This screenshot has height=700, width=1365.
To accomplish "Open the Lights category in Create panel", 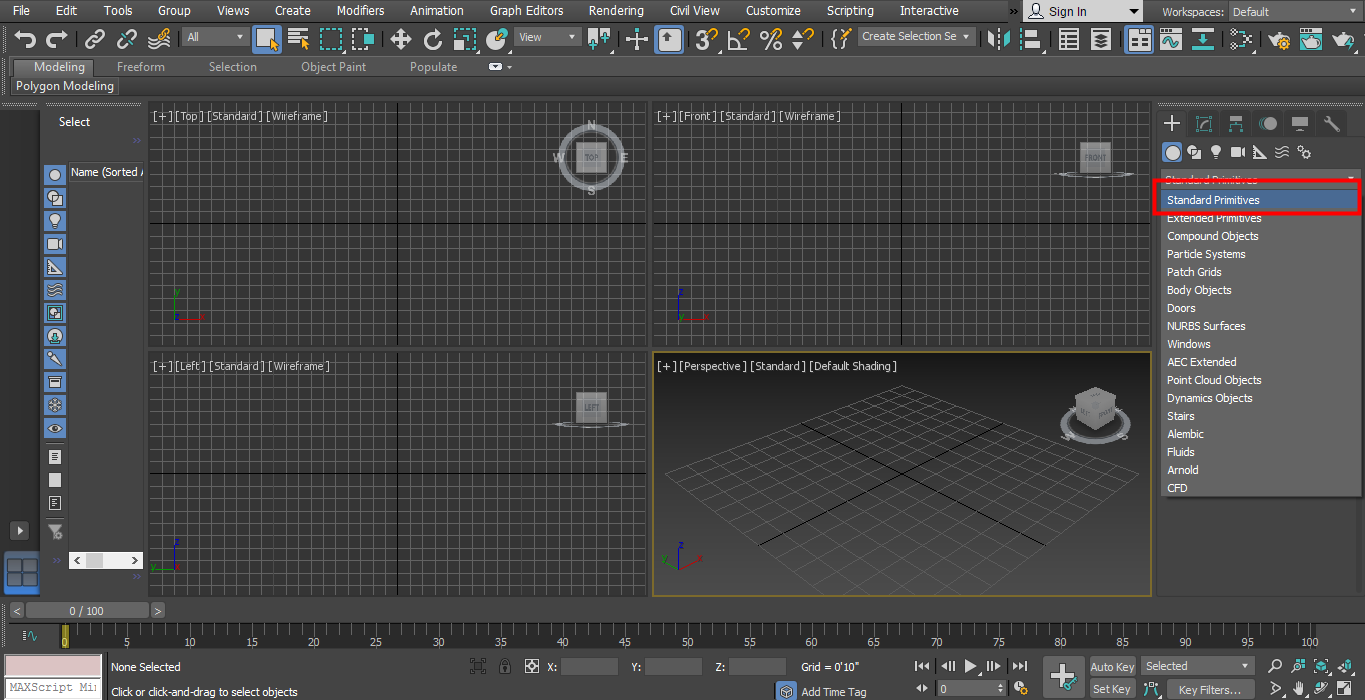I will tap(1216, 152).
